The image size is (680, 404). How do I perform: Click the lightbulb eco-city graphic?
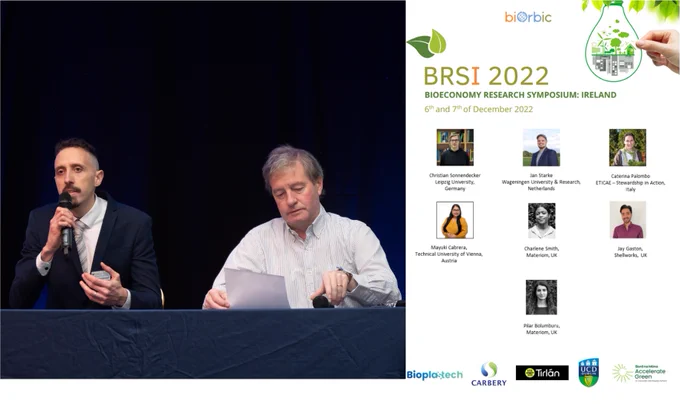point(613,44)
